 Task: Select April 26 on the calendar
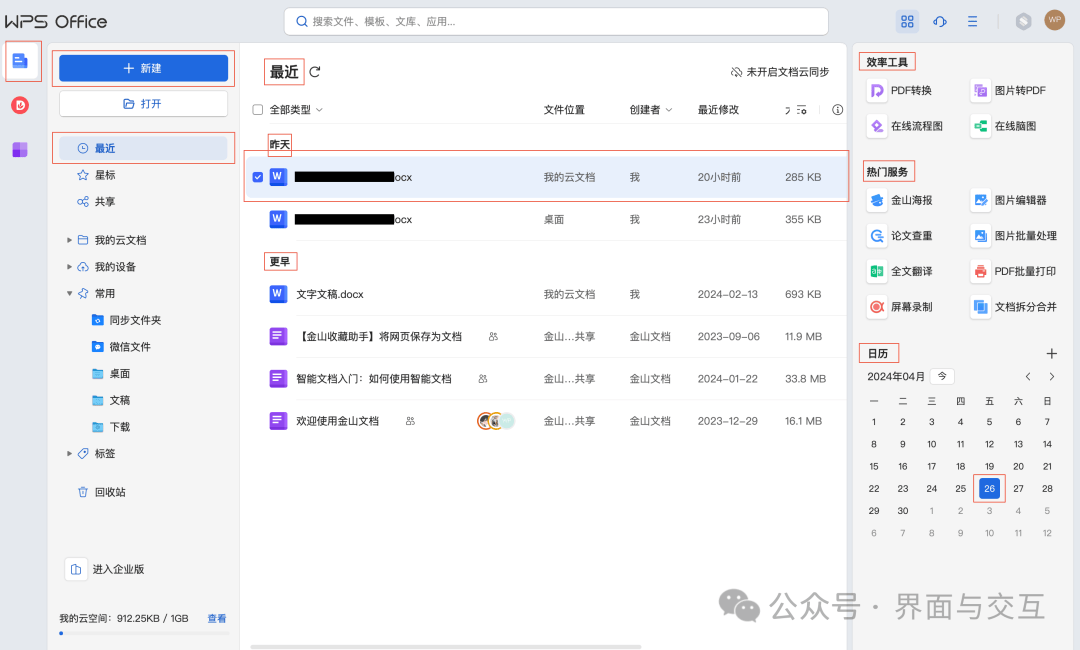989,488
